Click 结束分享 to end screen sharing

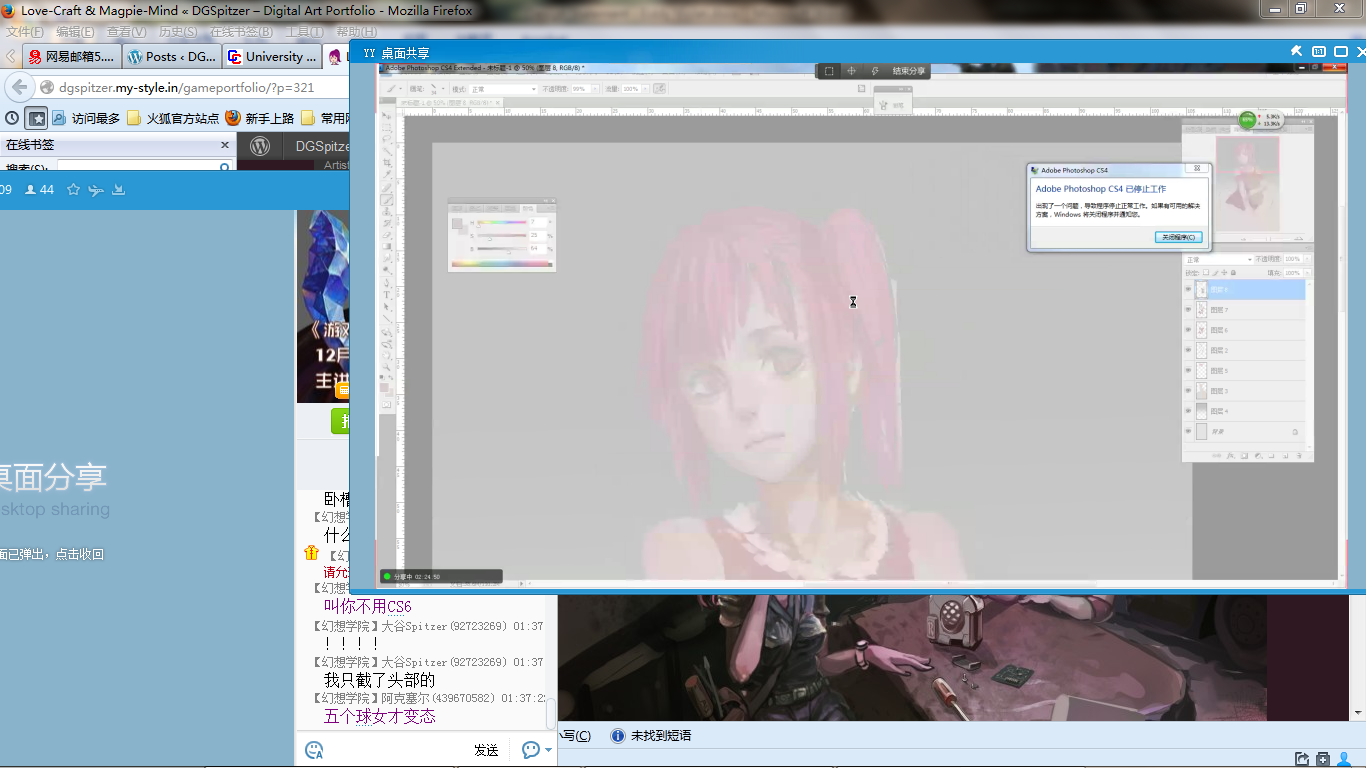click(x=909, y=71)
